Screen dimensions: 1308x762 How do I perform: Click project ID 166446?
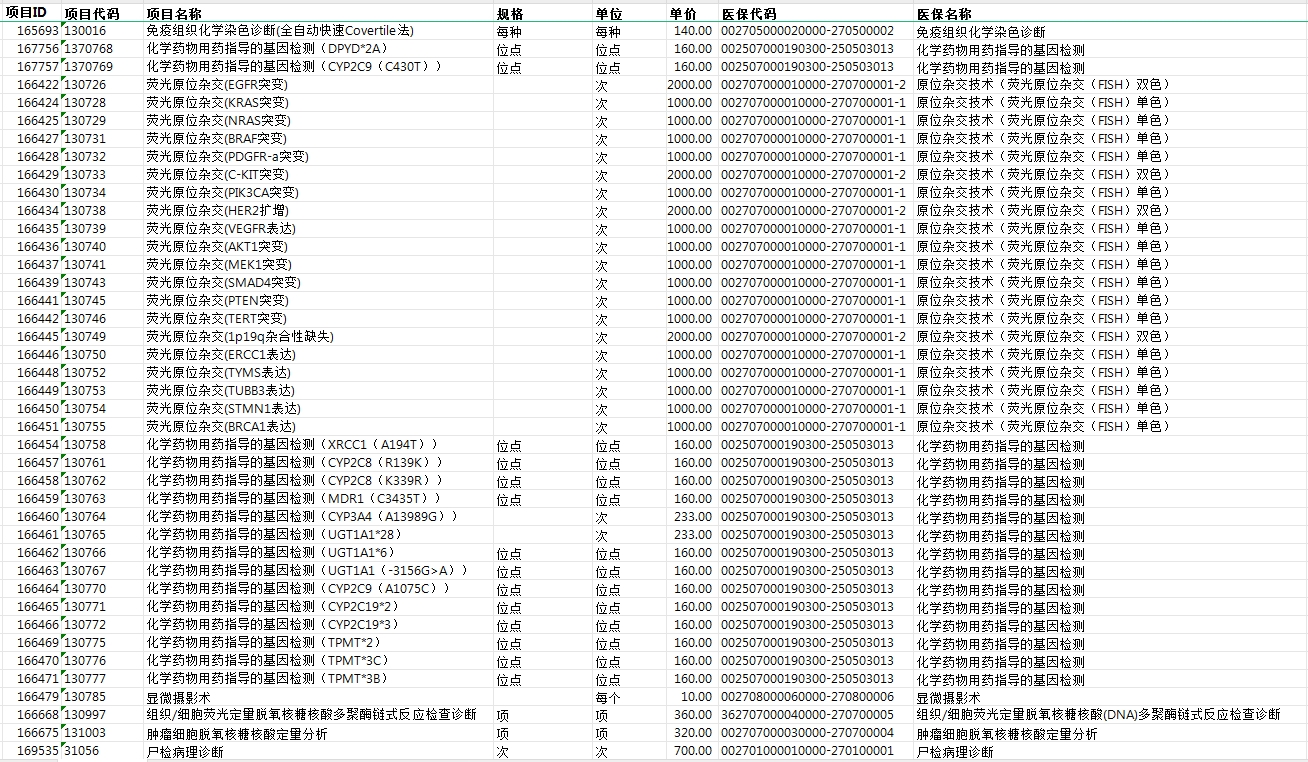coord(37,355)
